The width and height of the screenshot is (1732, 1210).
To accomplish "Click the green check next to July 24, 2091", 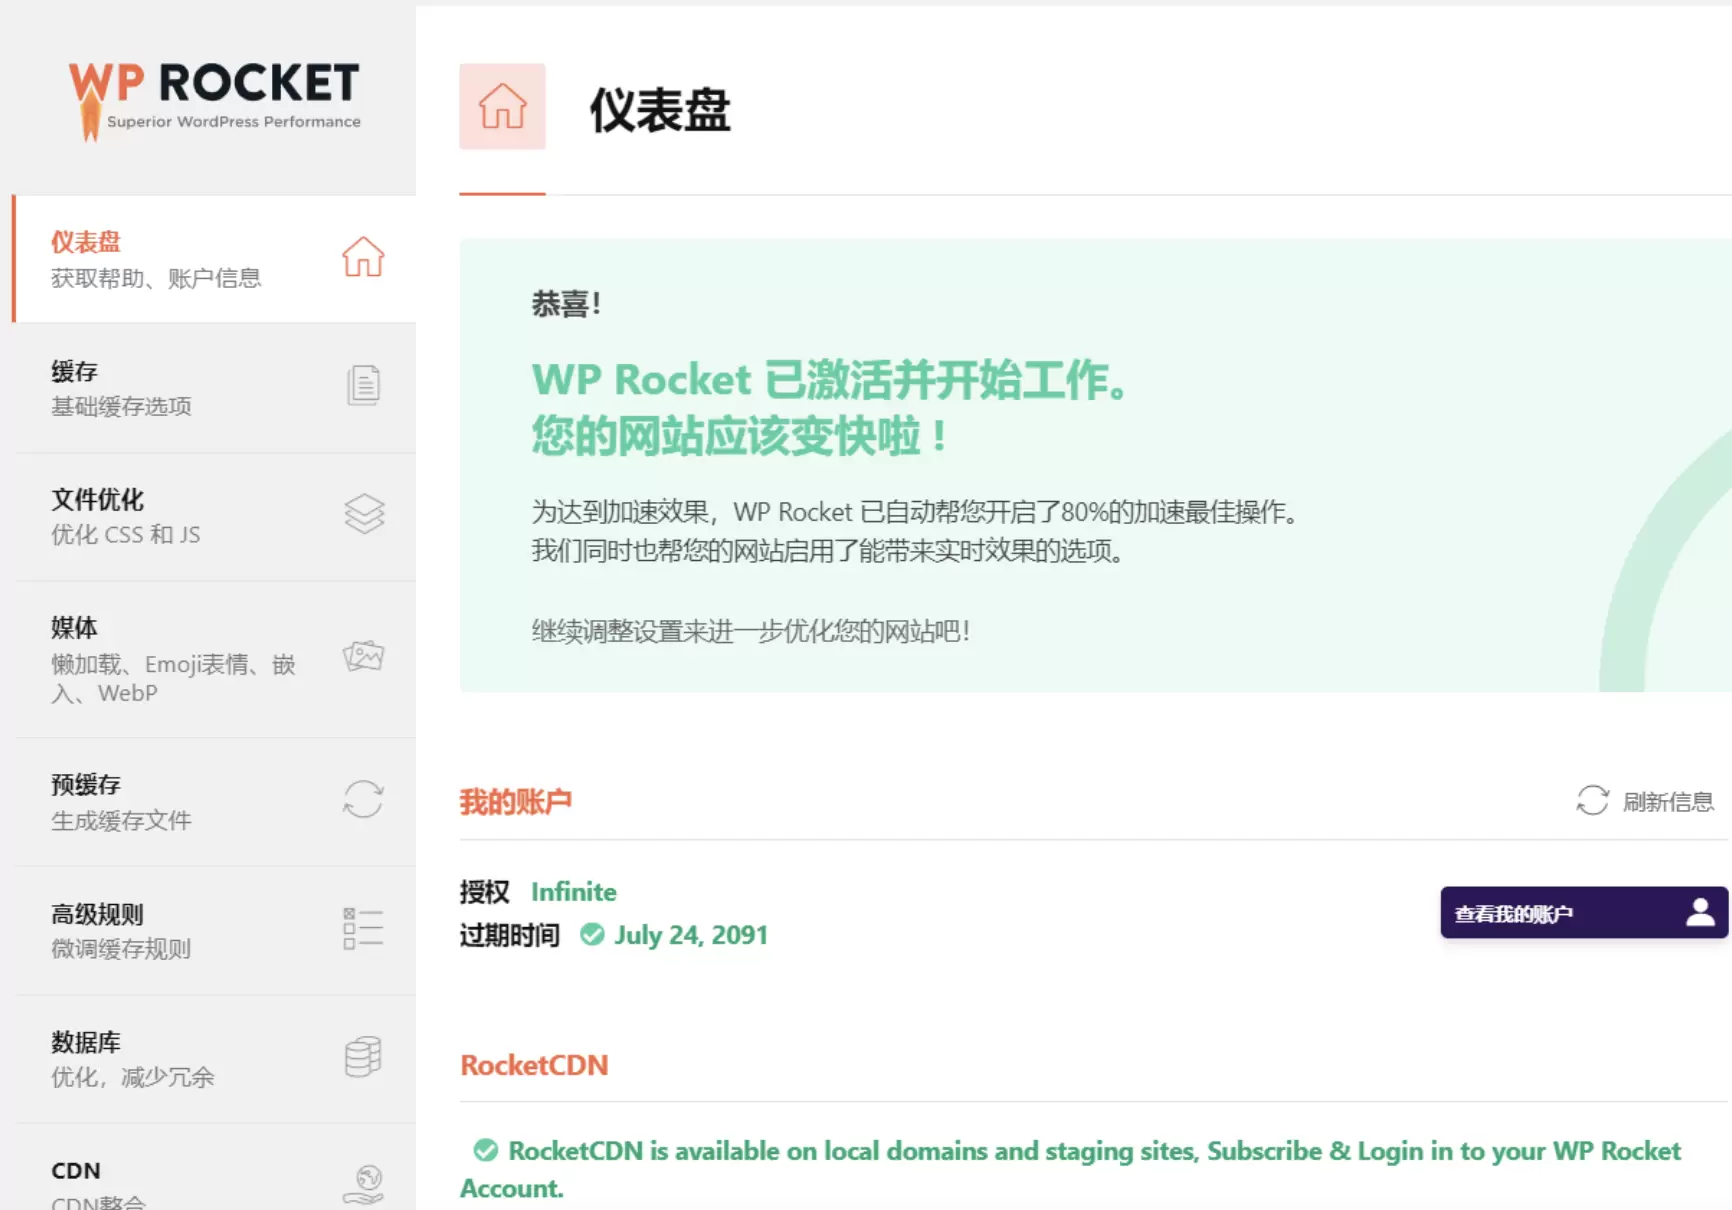I will (x=592, y=934).
